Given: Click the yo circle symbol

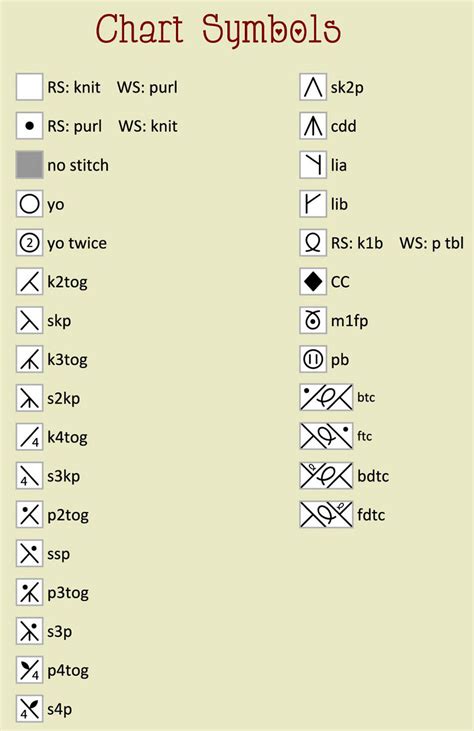Looking at the screenshot, I should (x=29, y=204).
